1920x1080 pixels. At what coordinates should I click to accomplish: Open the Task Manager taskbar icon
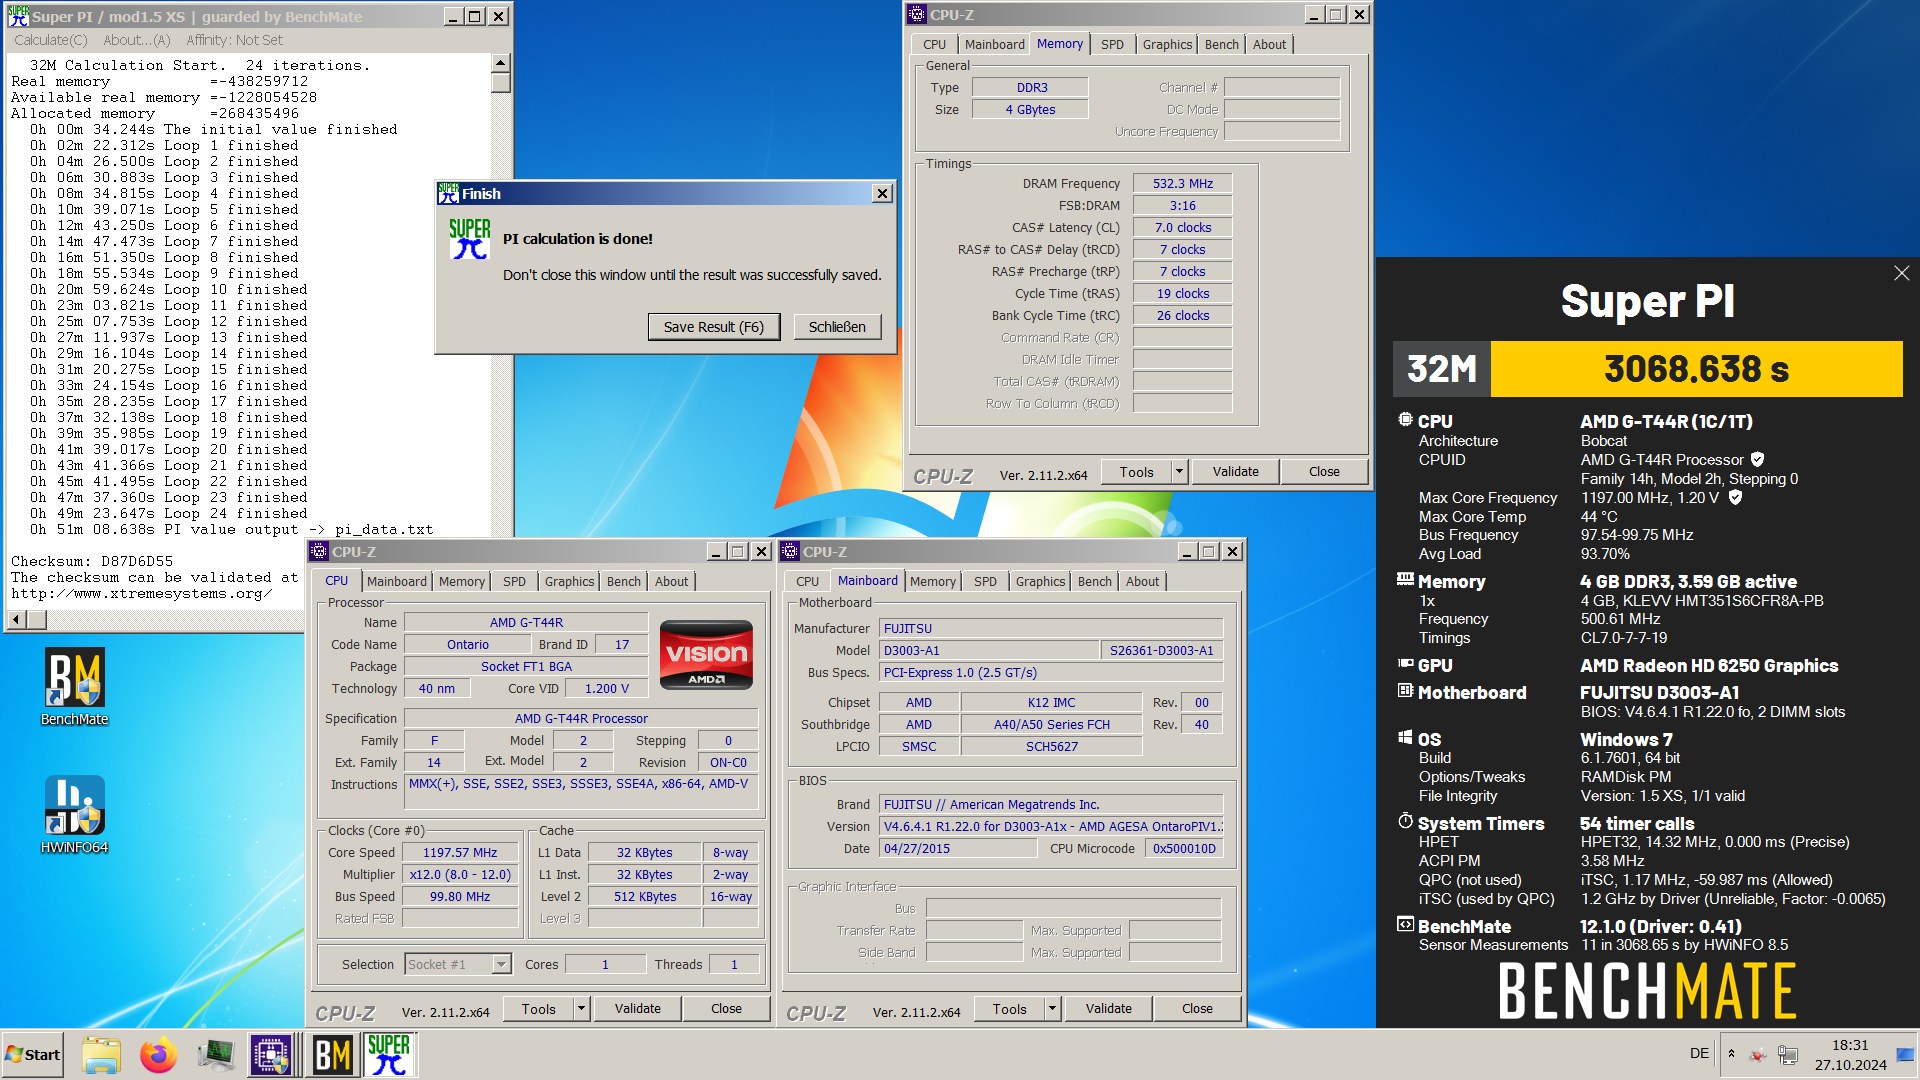(215, 1055)
